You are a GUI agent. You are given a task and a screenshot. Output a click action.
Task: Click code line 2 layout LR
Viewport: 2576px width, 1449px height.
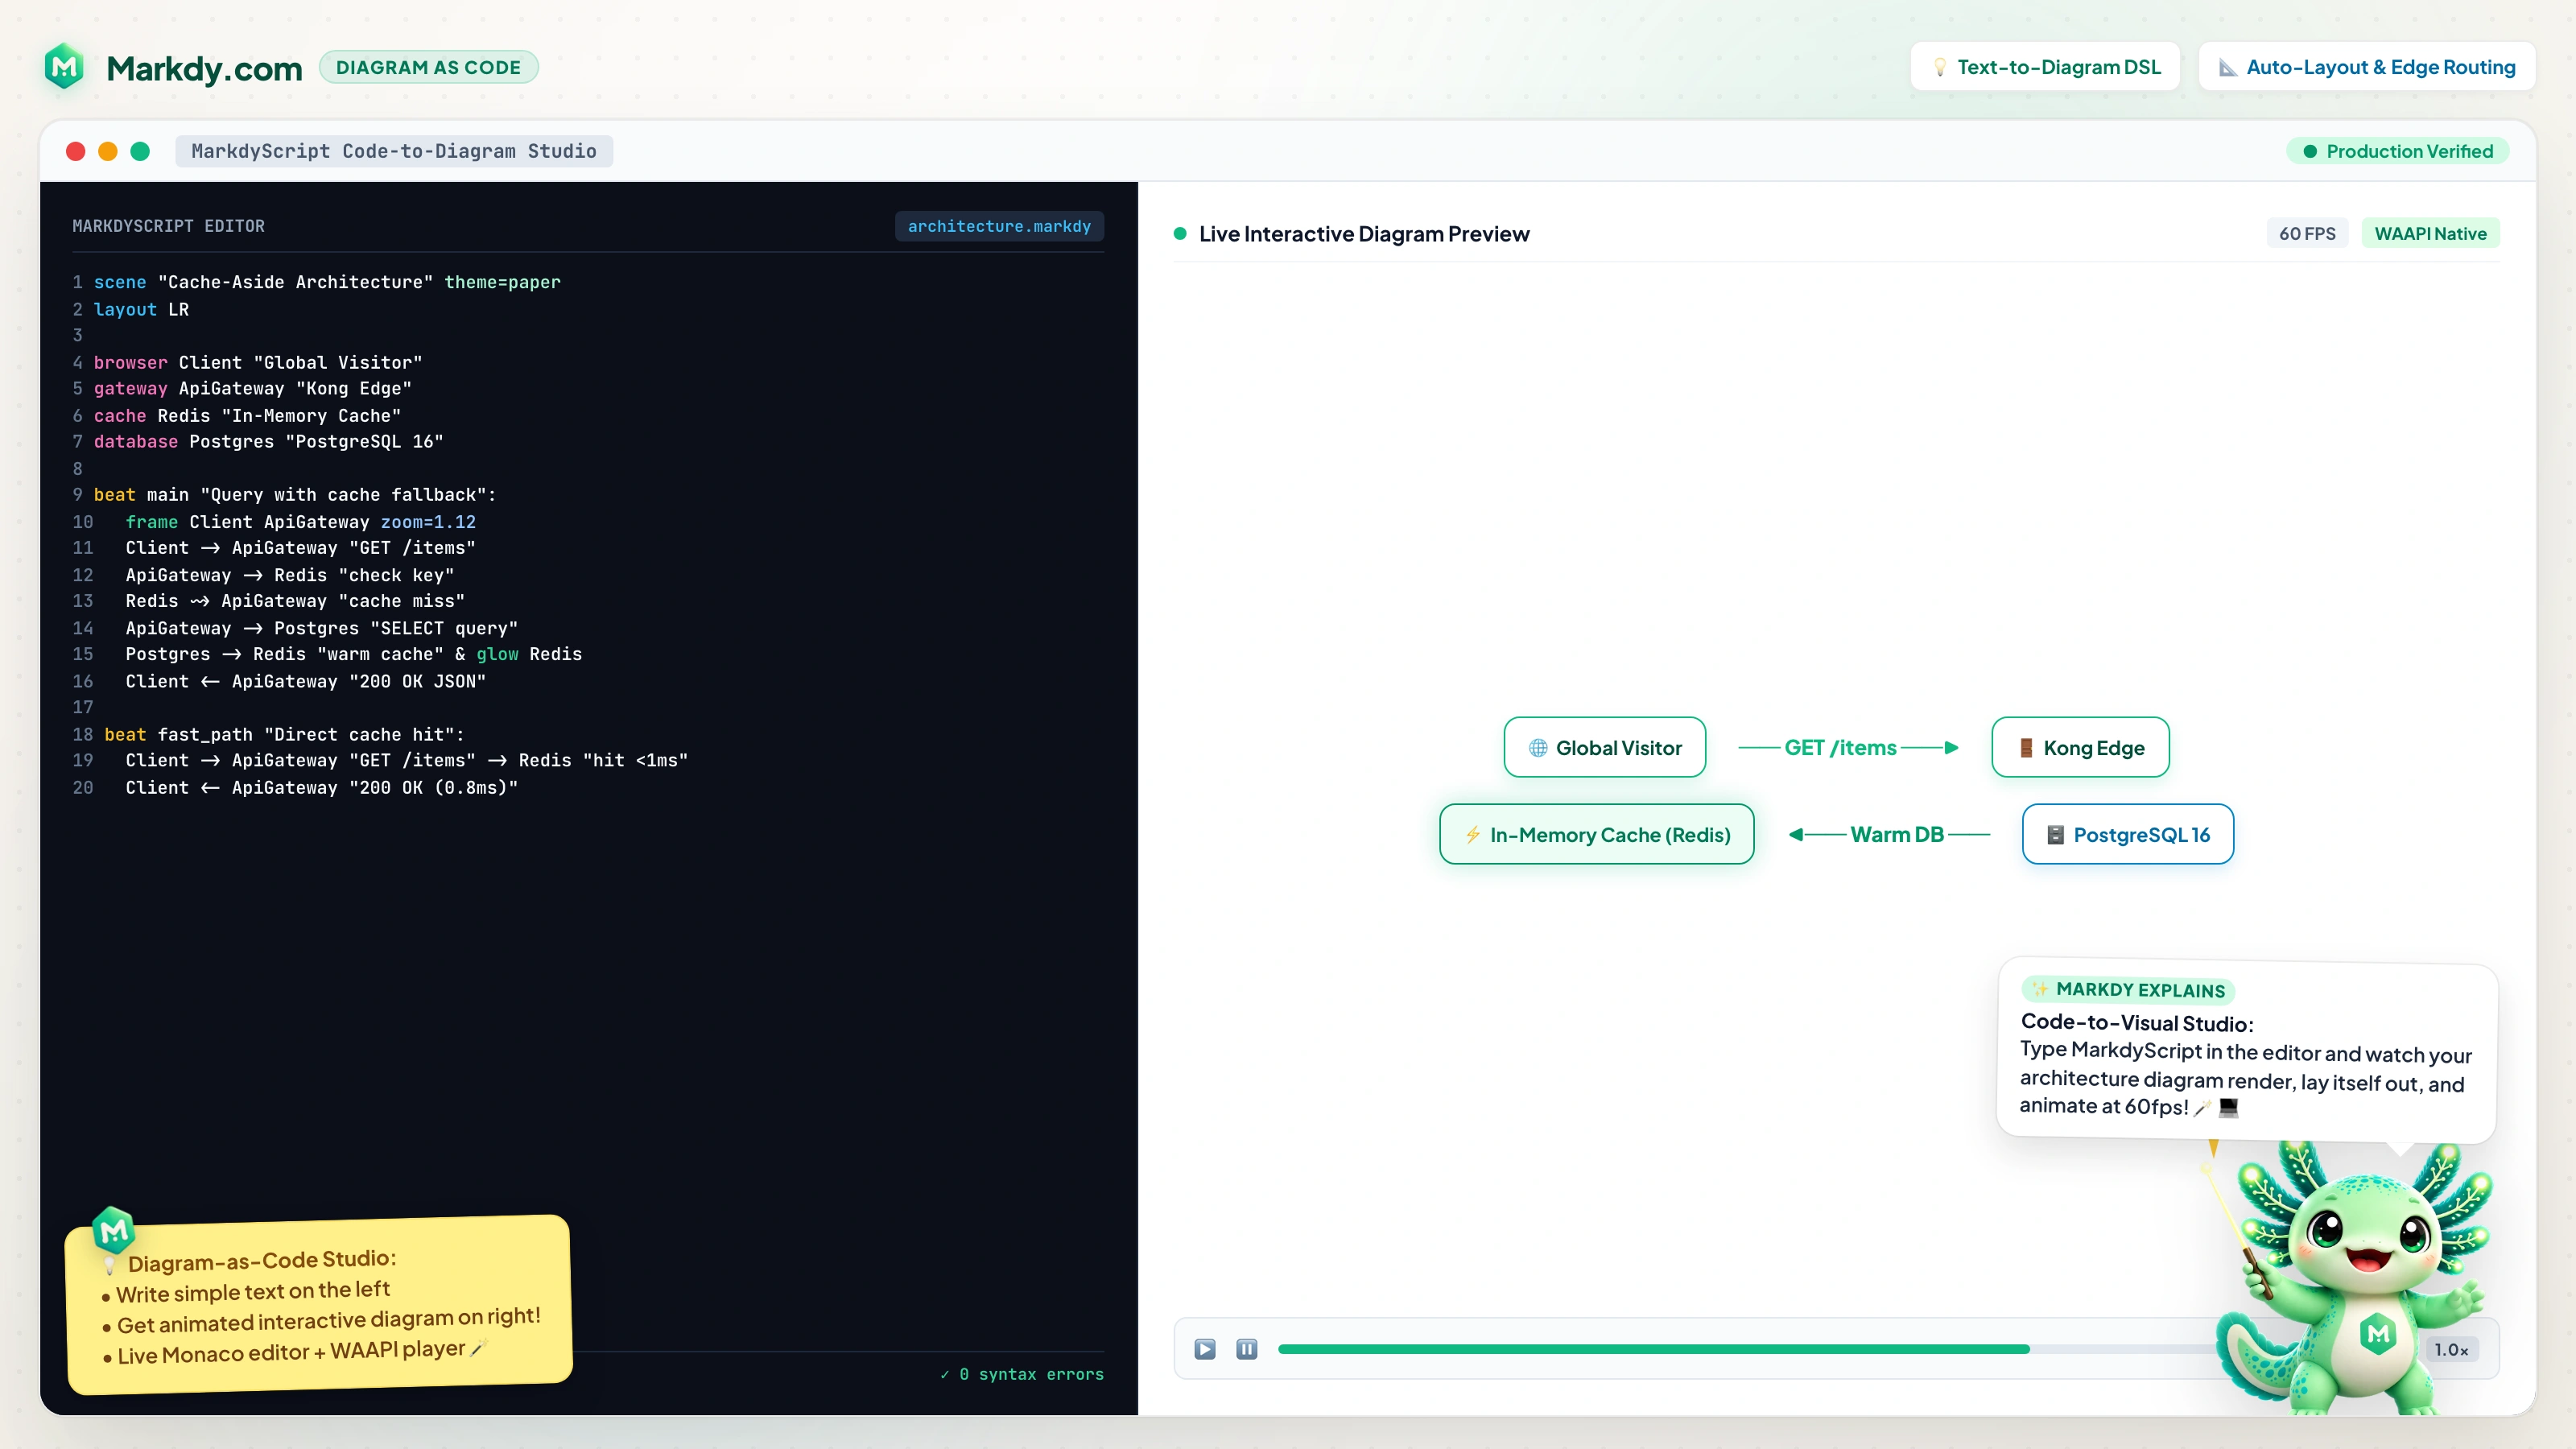141,309
